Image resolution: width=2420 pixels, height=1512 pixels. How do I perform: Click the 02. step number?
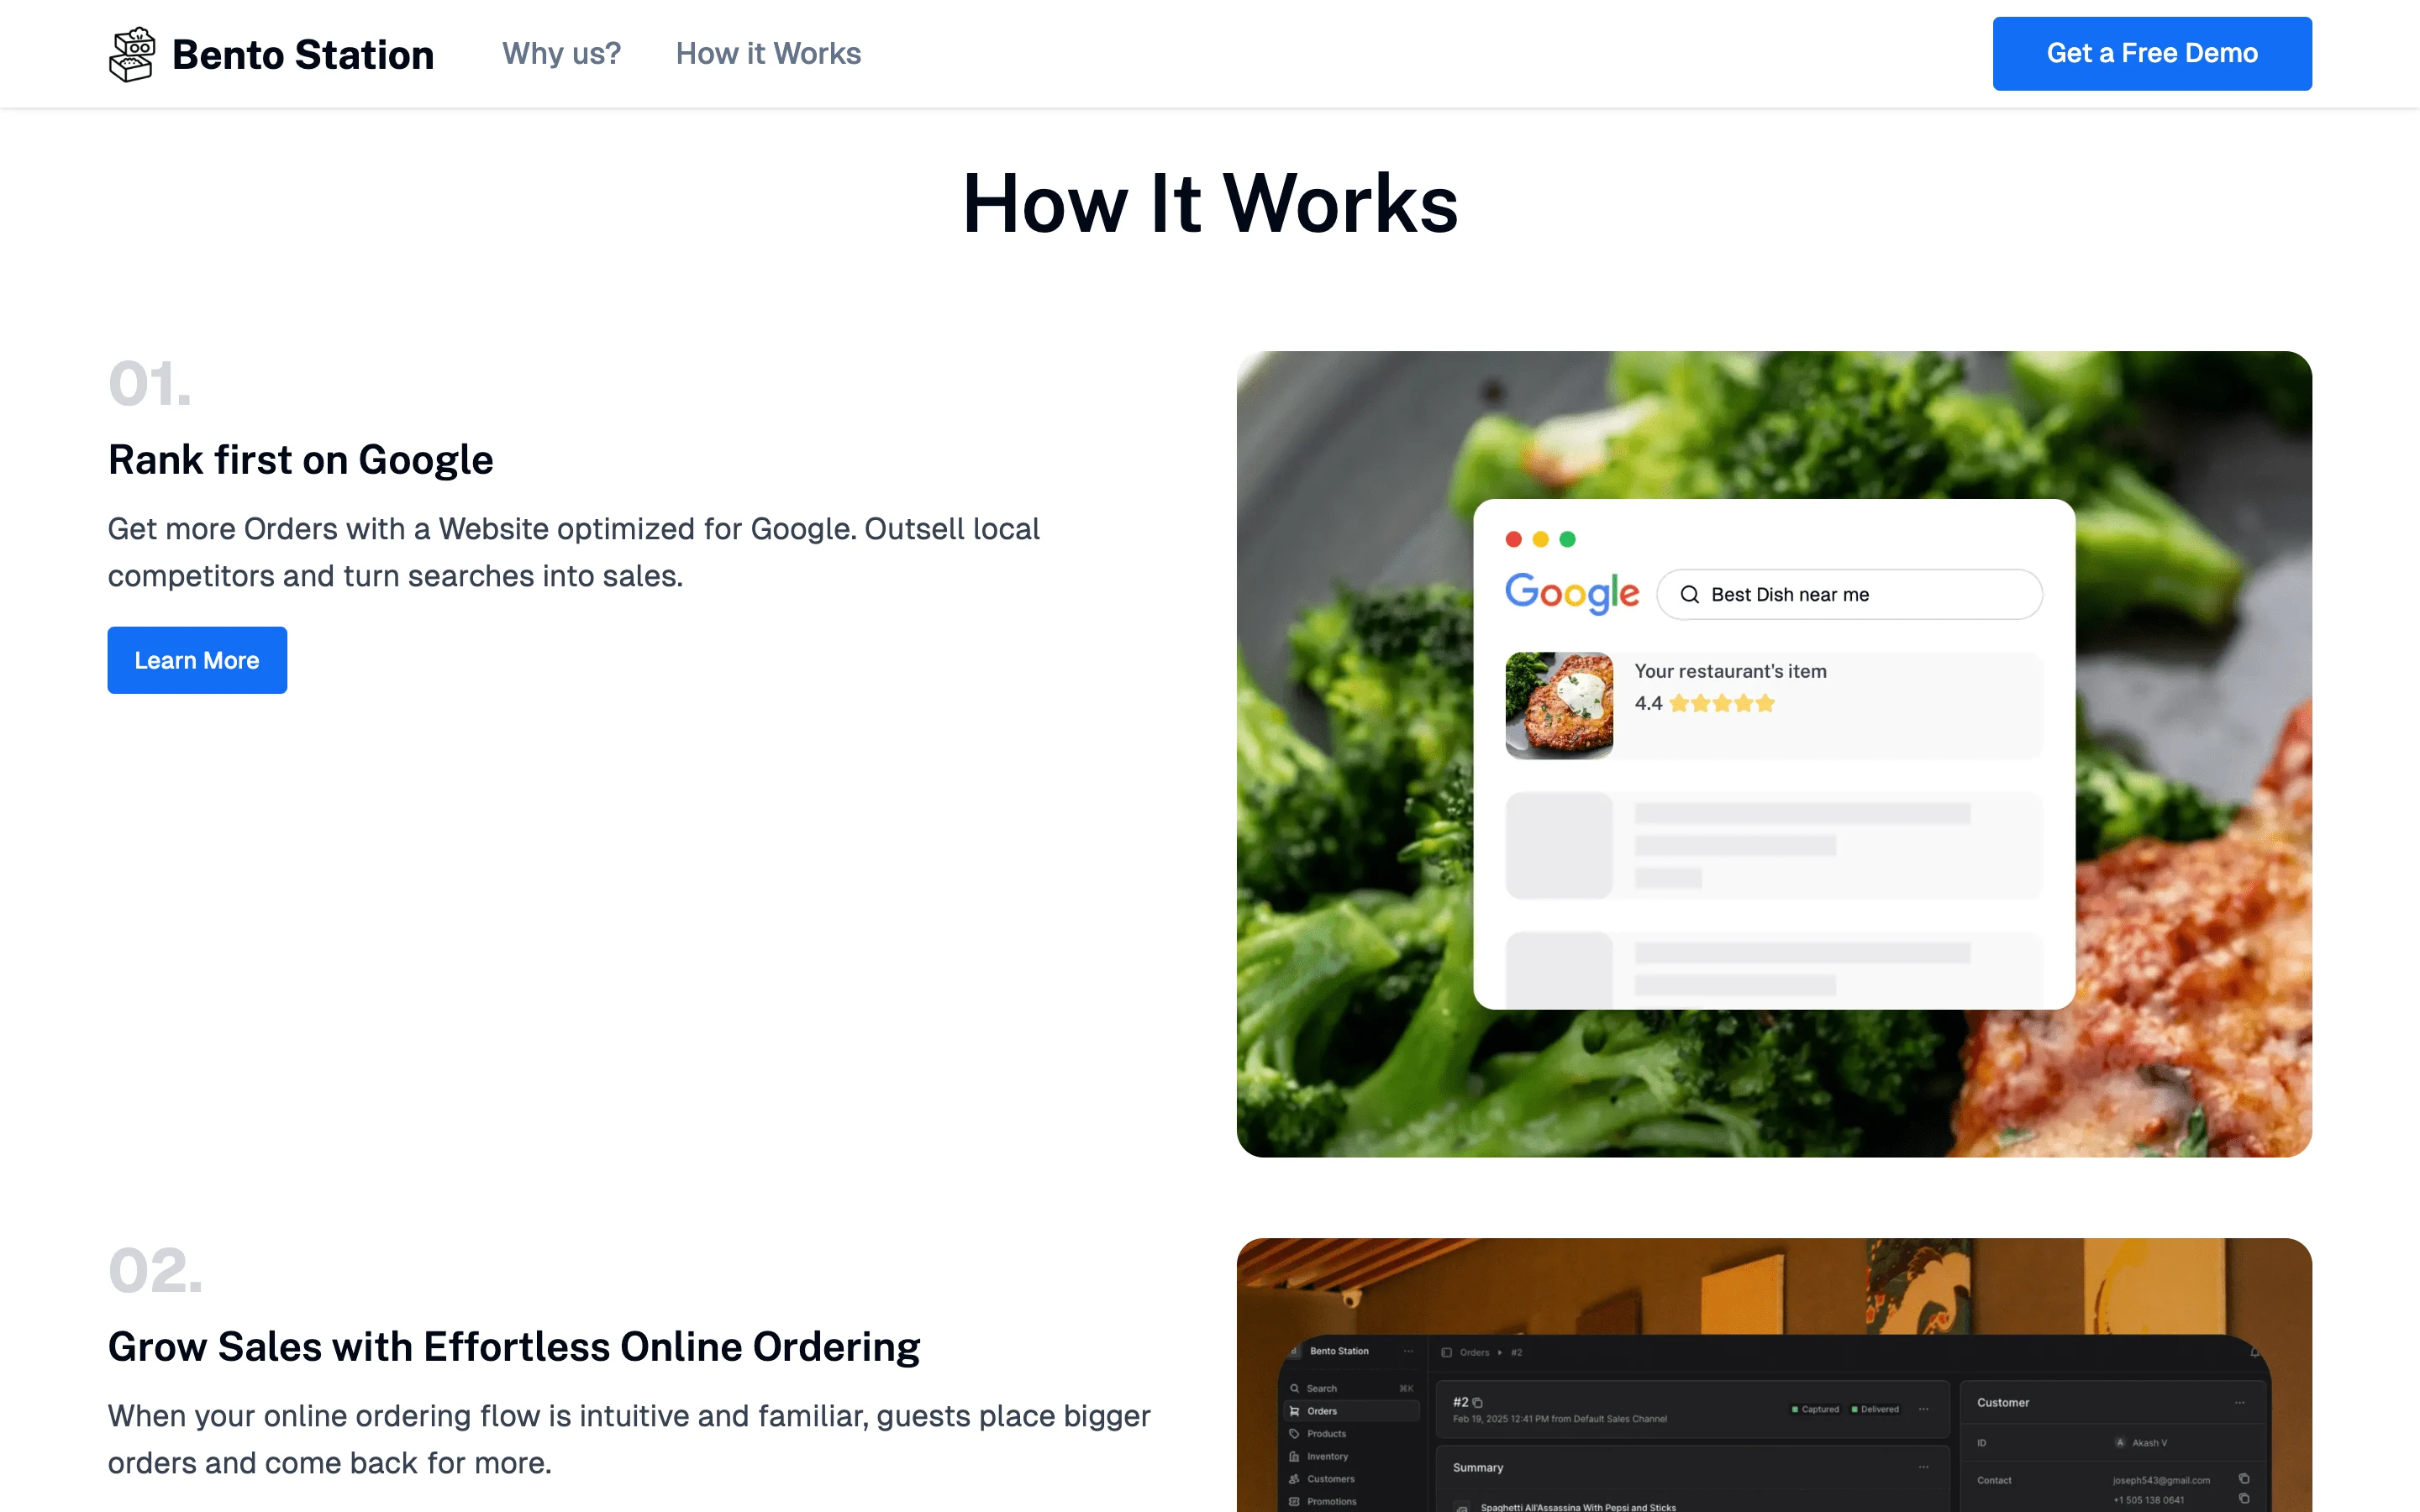click(155, 1271)
